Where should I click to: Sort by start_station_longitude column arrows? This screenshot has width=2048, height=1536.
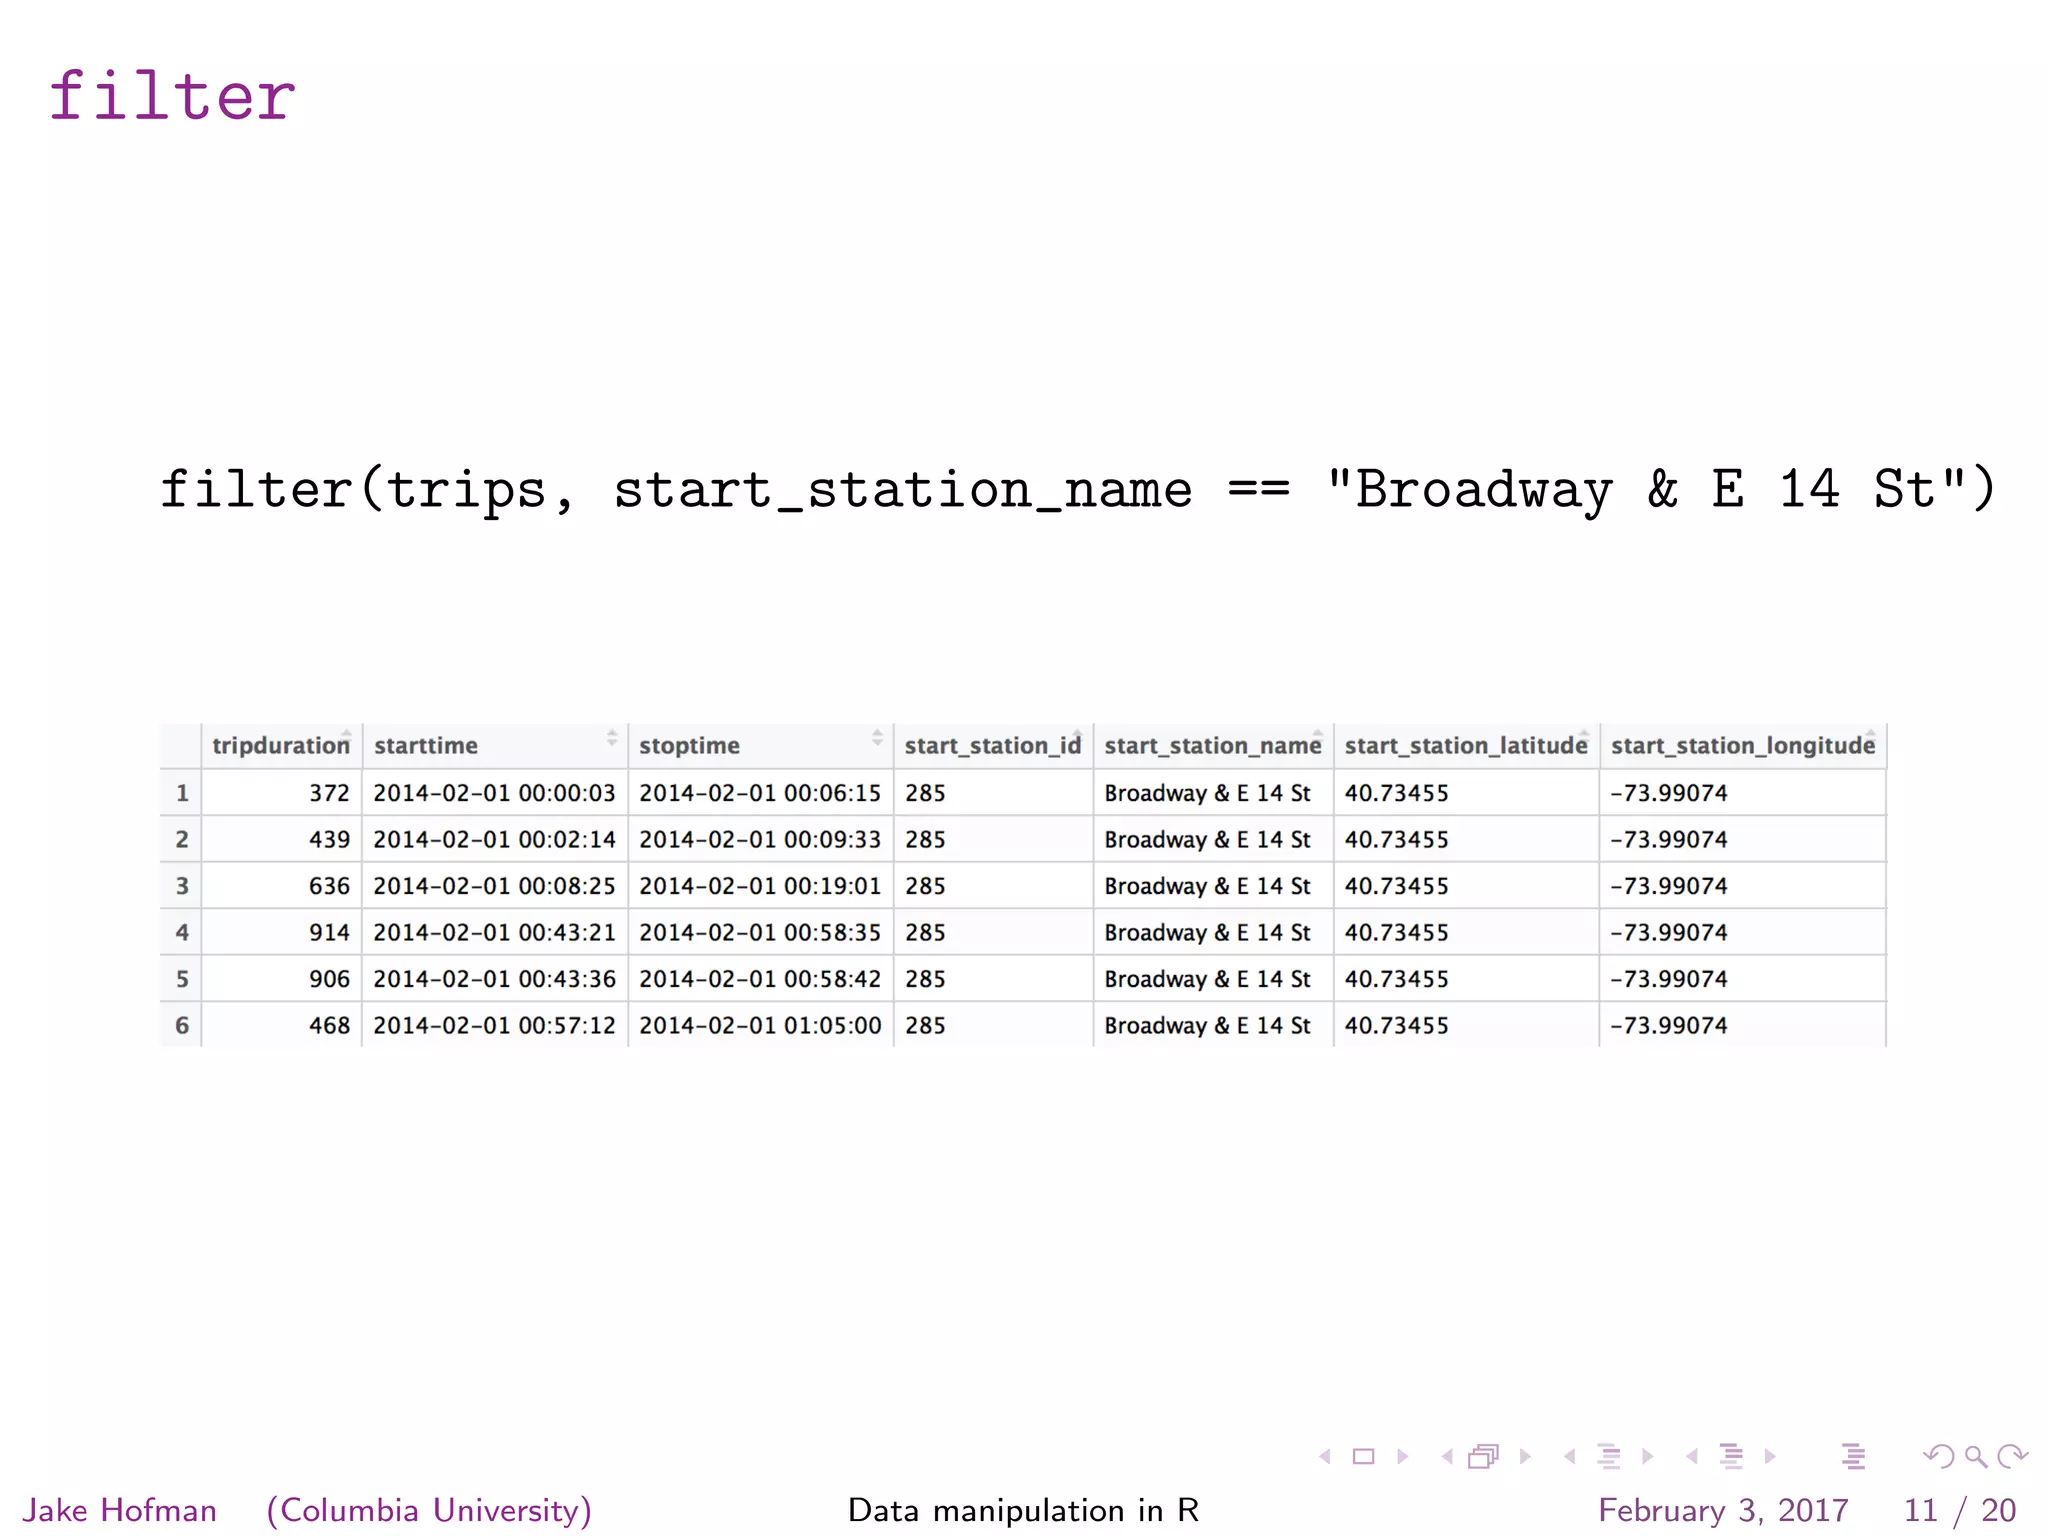1871,738
